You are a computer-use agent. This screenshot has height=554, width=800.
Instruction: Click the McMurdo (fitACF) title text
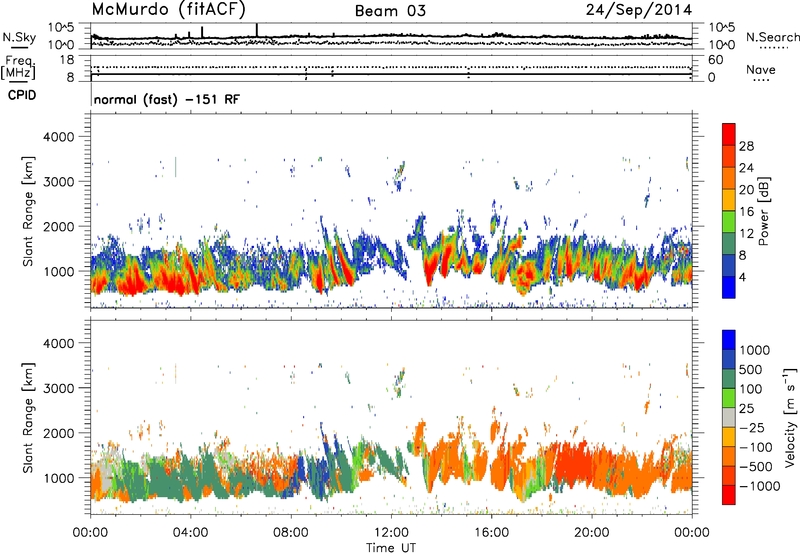click(x=169, y=9)
